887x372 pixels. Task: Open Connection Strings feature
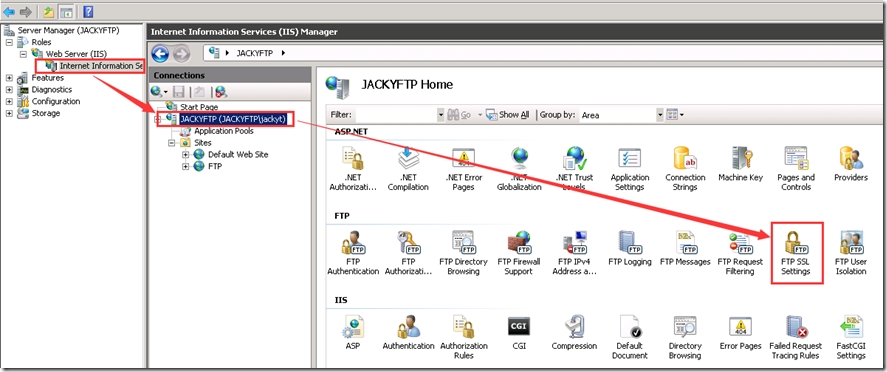685,168
